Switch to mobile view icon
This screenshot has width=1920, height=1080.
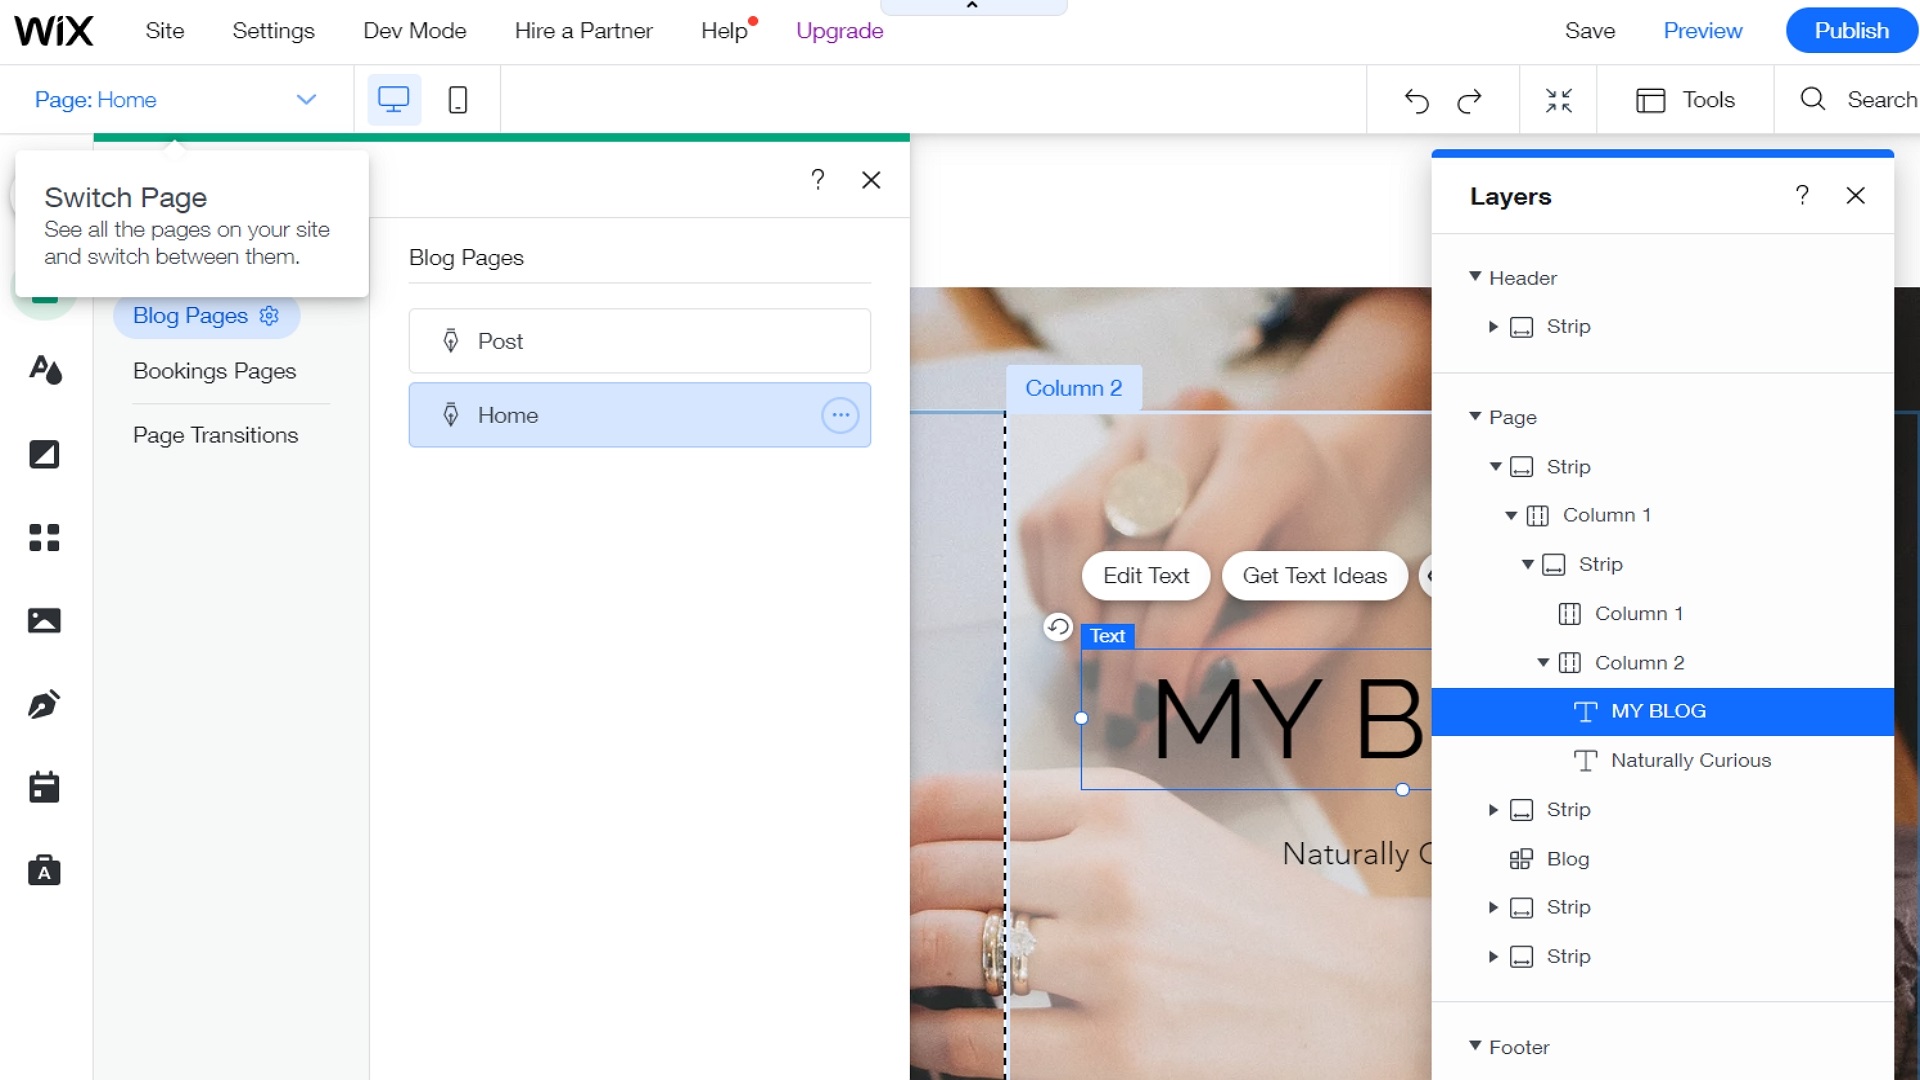pyautogui.click(x=458, y=100)
